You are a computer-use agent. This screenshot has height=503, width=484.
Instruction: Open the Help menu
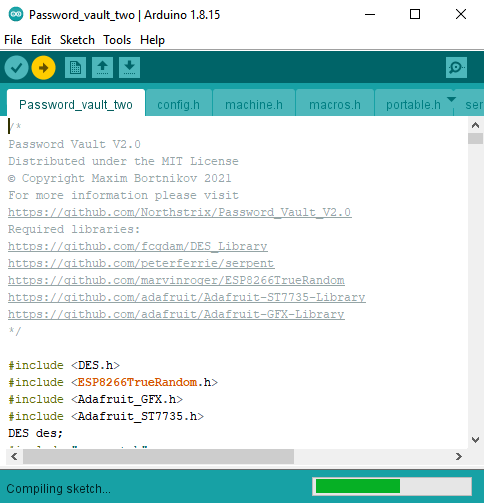(152, 40)
